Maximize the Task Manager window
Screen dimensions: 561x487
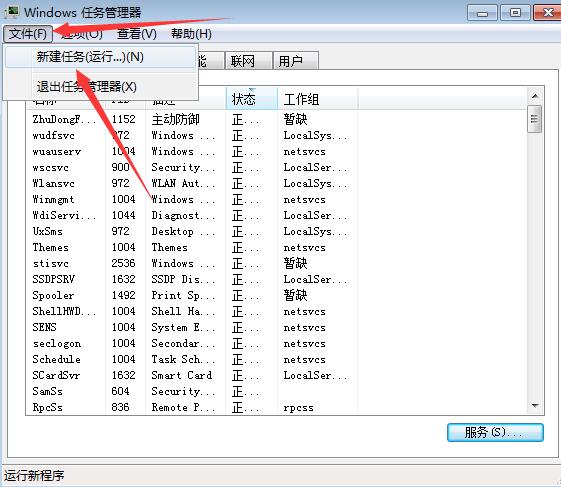515,13
